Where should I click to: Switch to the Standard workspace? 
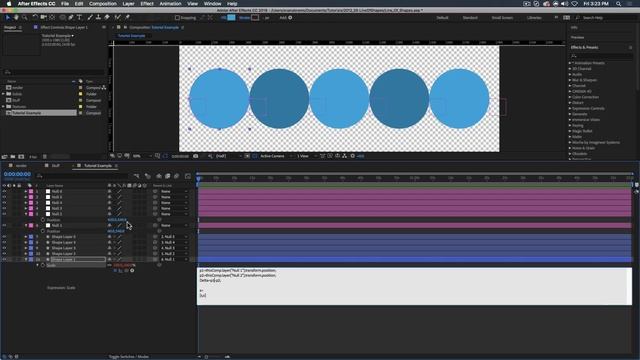[x=470, y=18]
